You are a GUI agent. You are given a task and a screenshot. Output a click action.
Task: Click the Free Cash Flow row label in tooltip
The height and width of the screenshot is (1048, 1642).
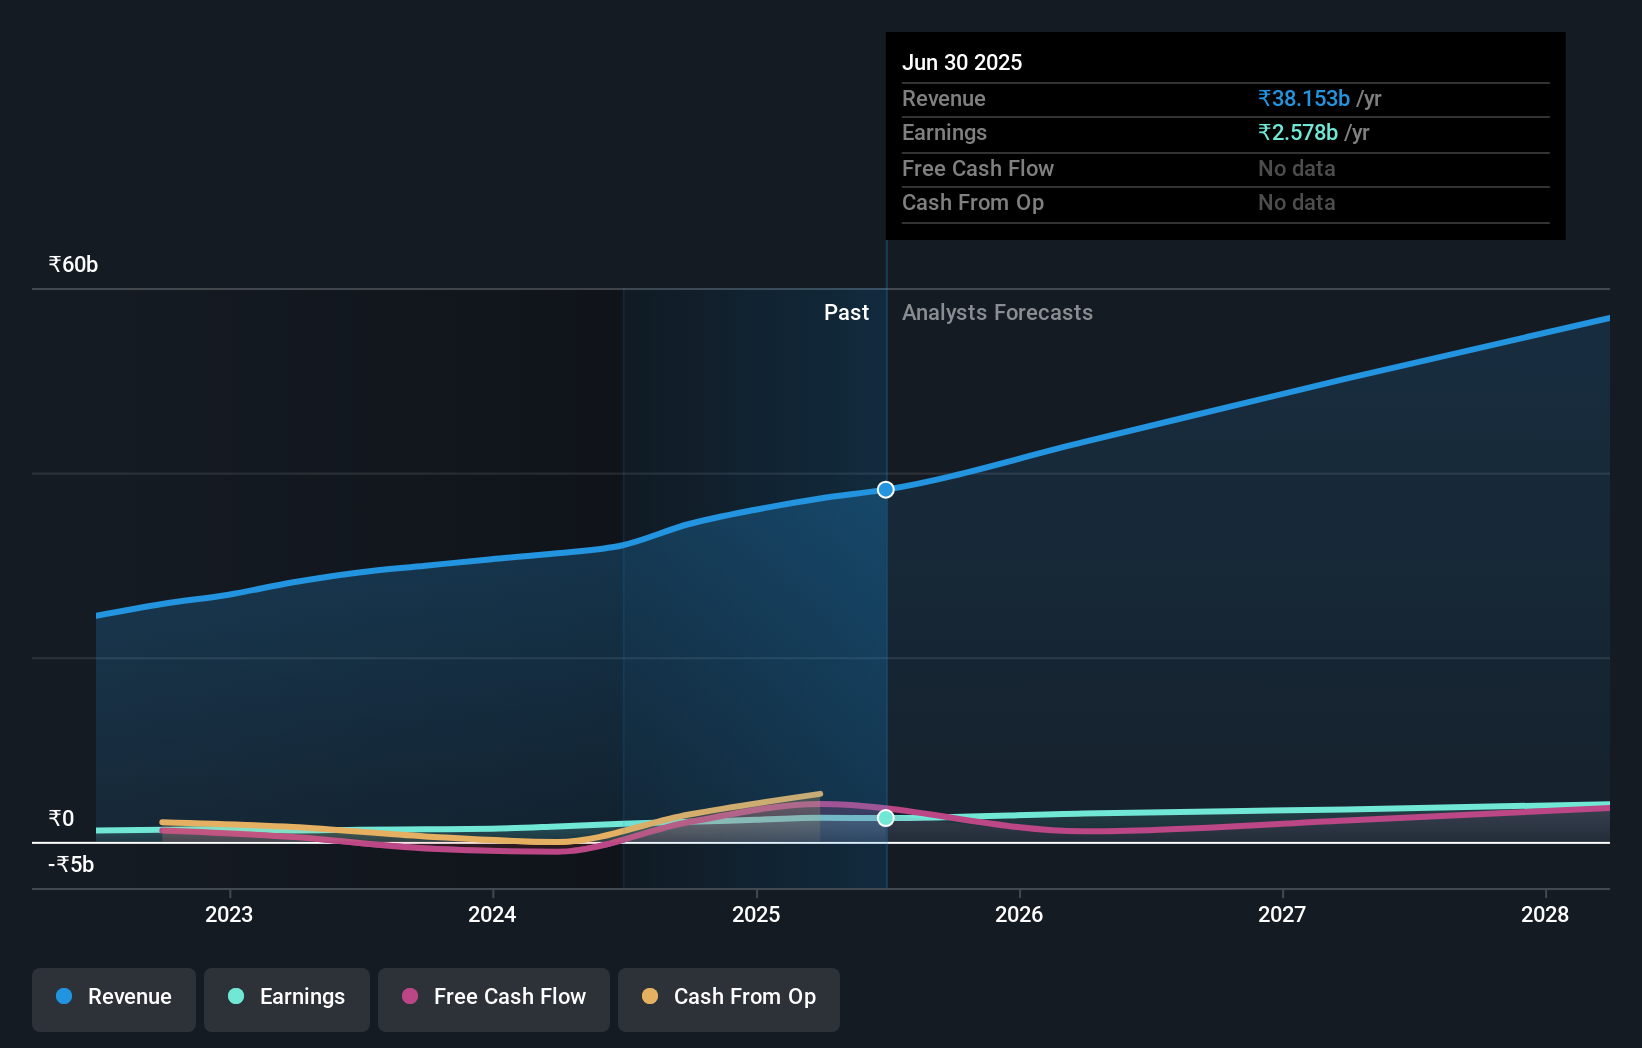pos(978,169)
